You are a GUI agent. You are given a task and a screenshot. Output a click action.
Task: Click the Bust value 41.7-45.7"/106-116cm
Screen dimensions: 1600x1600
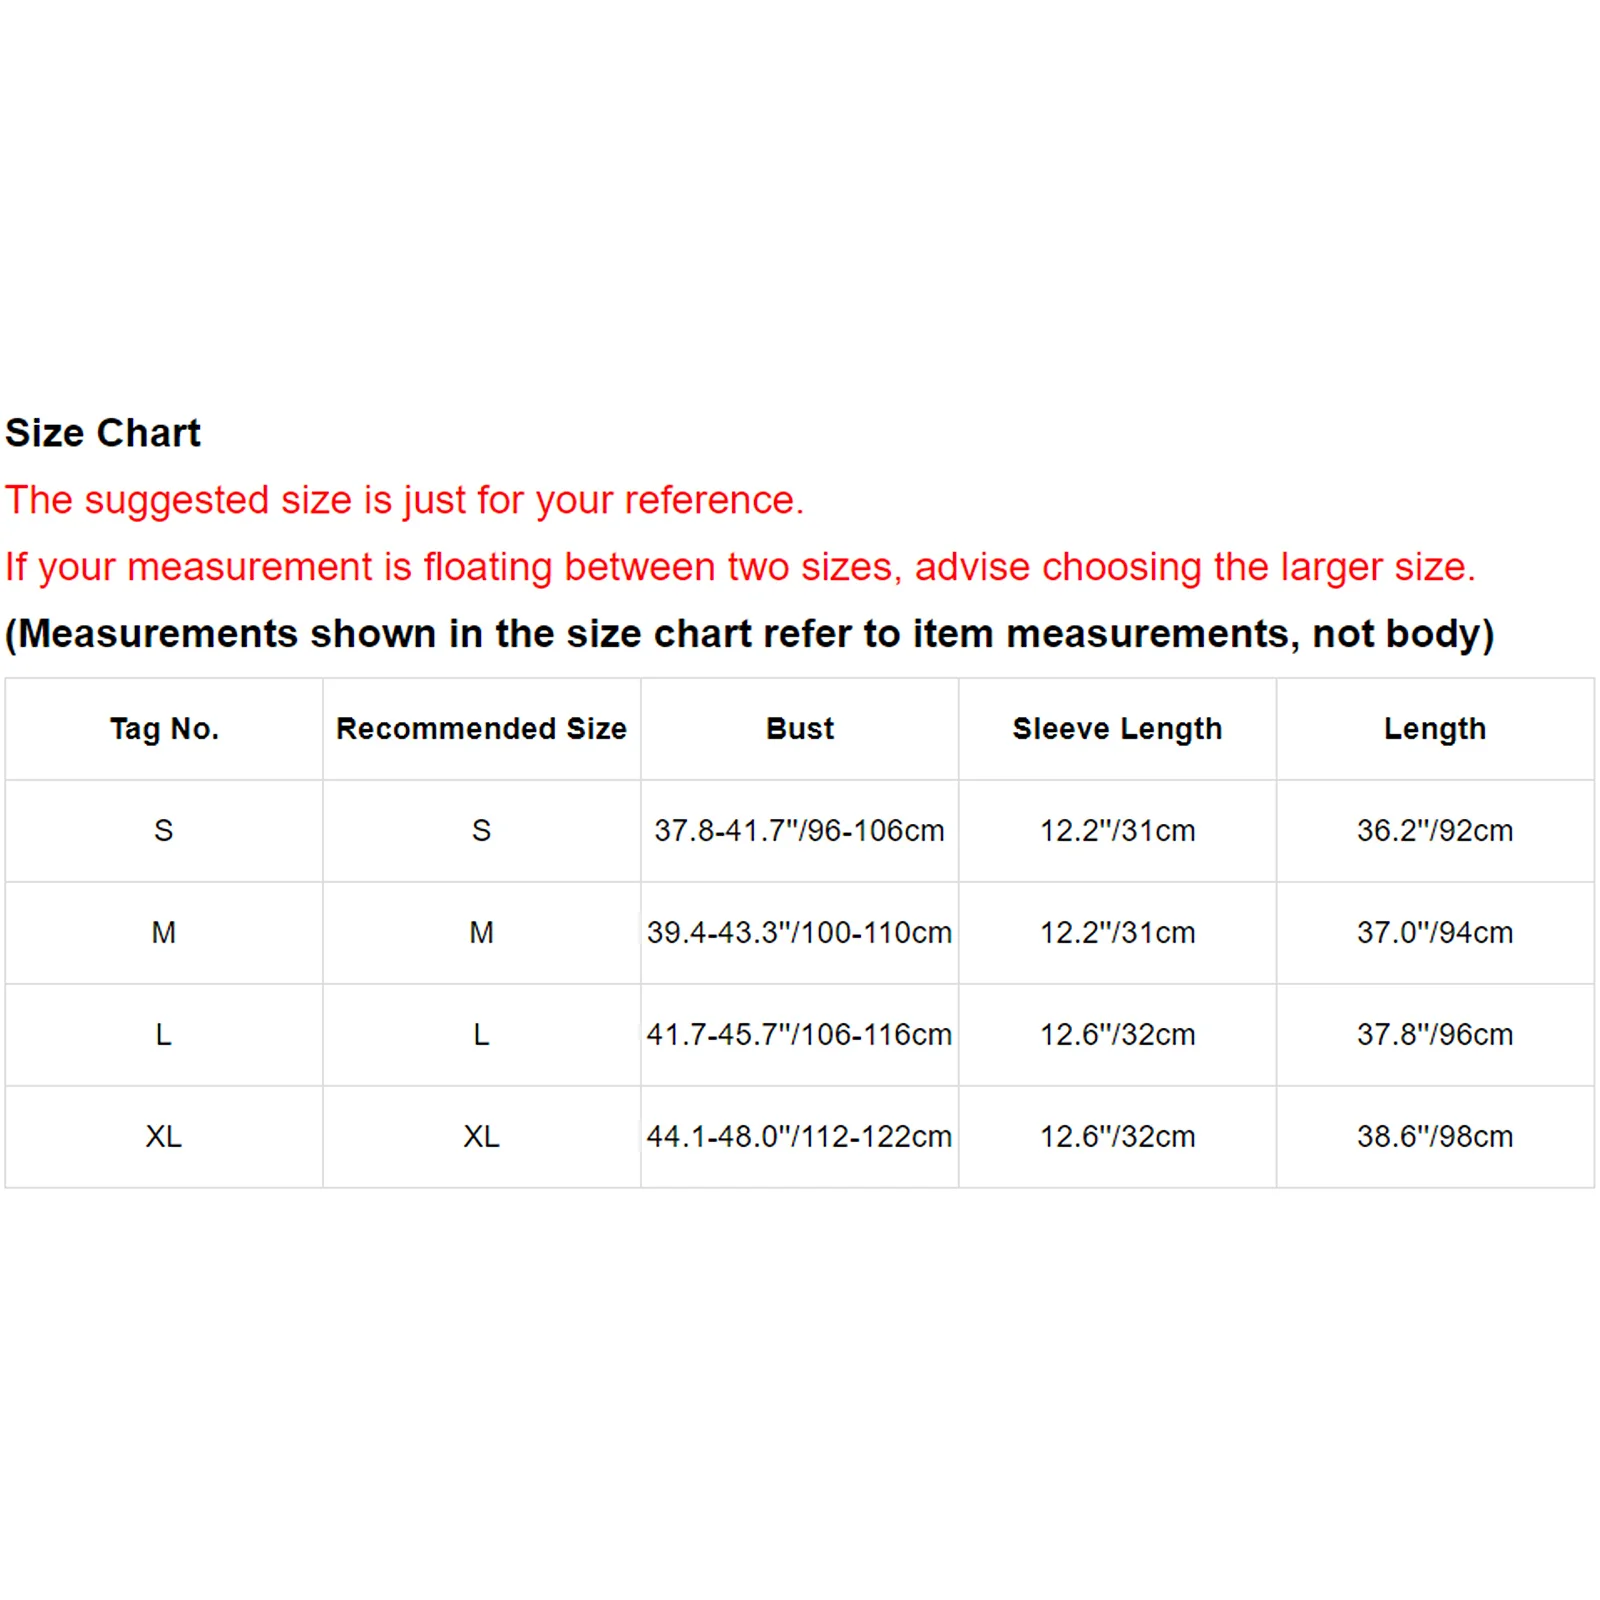coord(799,1034)
